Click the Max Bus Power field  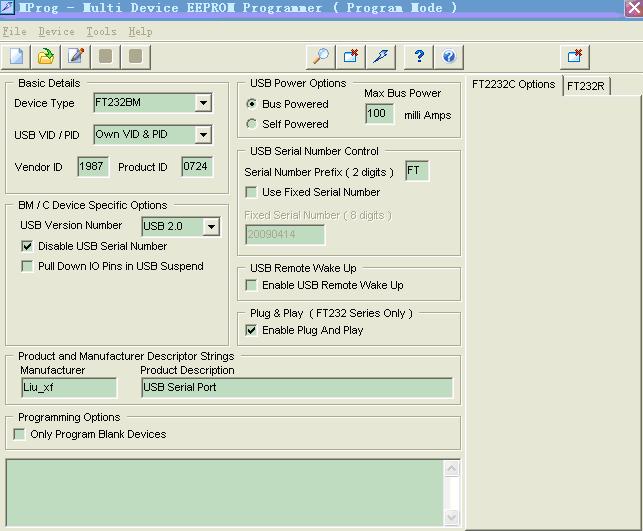(x=379, y=114)
